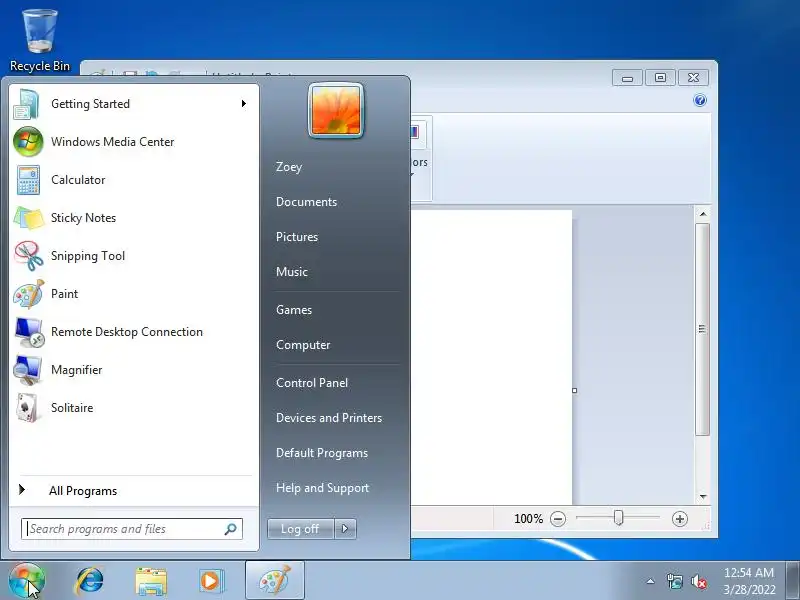Image resolution: width=800 pixels, height=600 pixels.
Task: Open the Music library
Action: [292, 272]
